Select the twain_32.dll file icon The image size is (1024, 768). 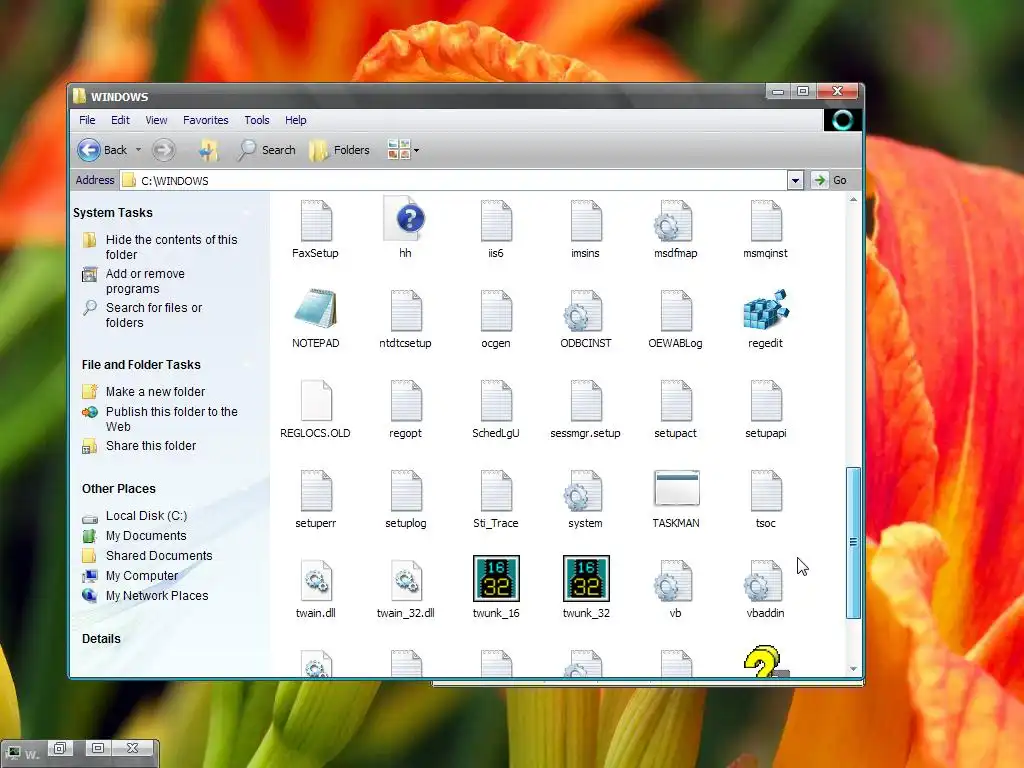coord(406,581)
